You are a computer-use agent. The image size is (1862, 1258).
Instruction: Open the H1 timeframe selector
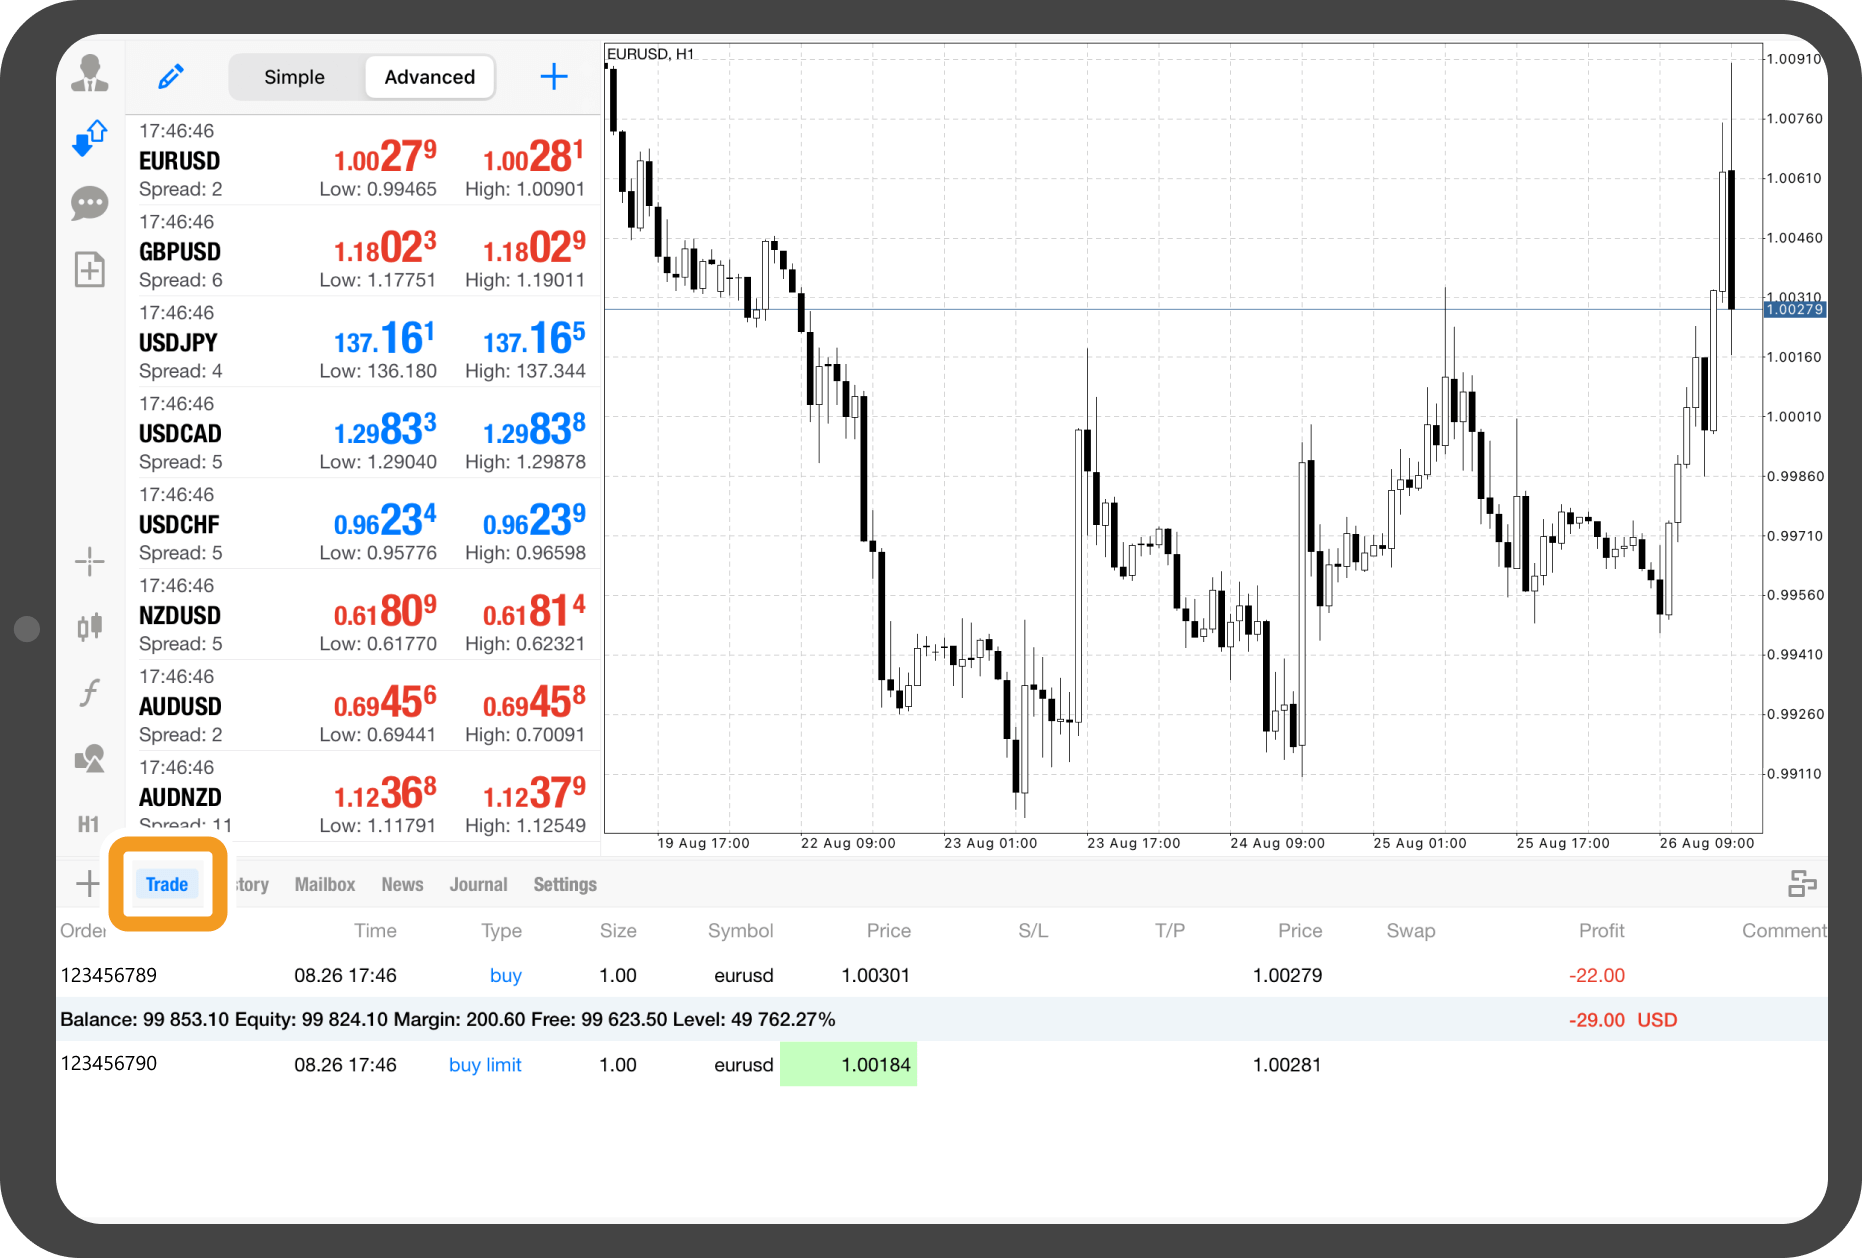click(x=89, y=824)
